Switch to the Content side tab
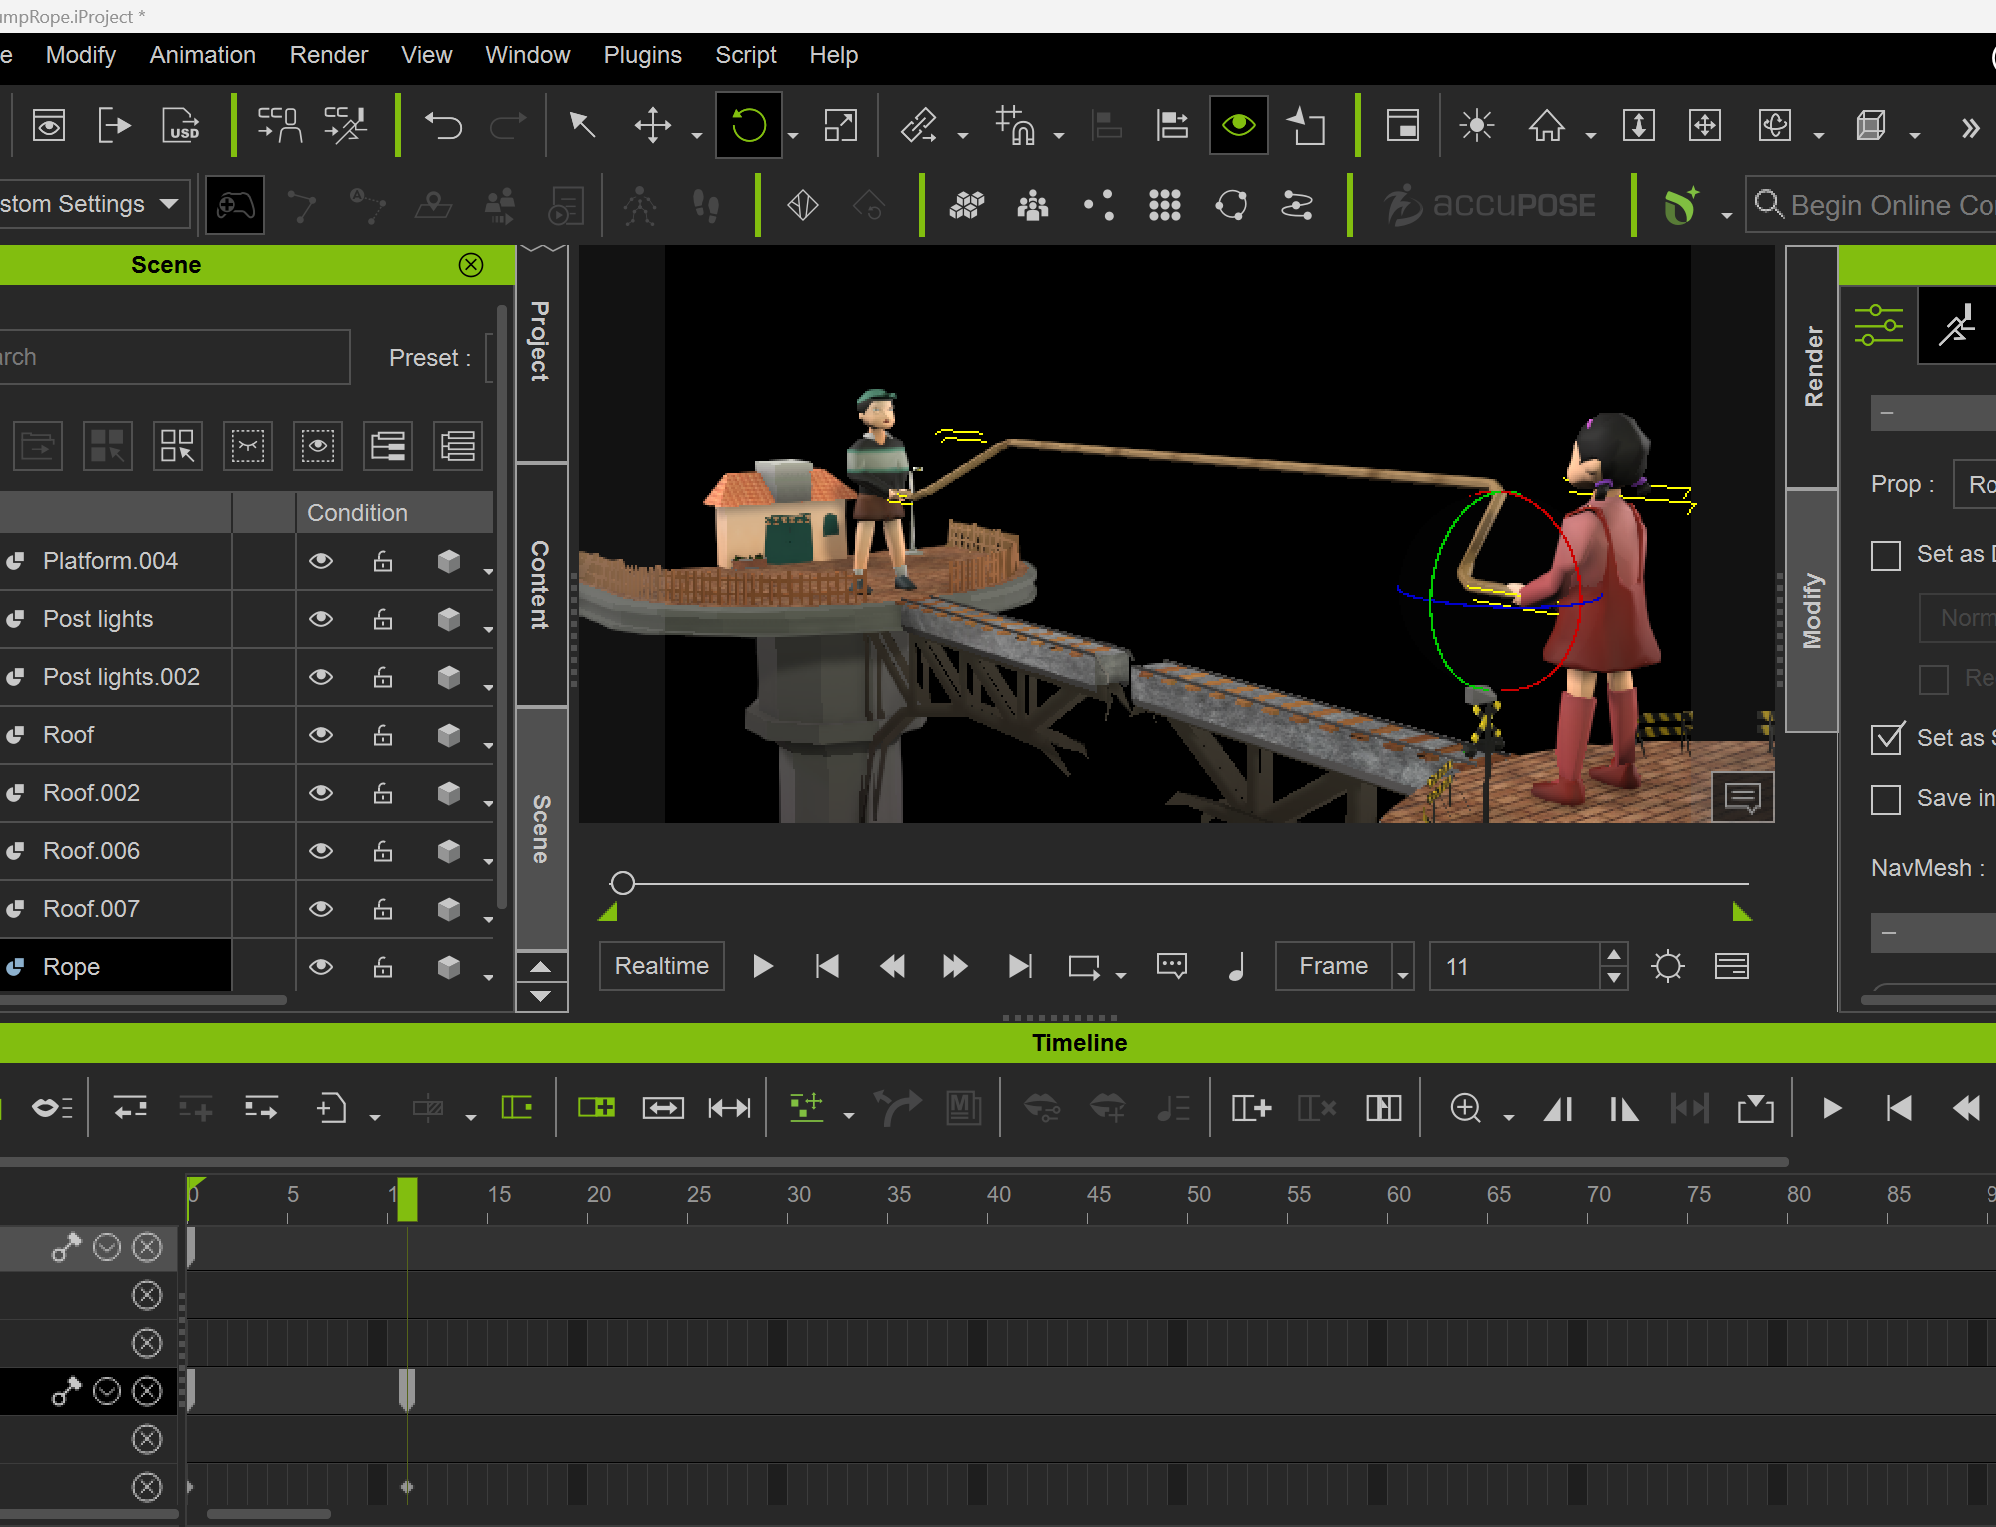The width and height of the screenshot is (1996, 1527). click(x=541, y=585)
